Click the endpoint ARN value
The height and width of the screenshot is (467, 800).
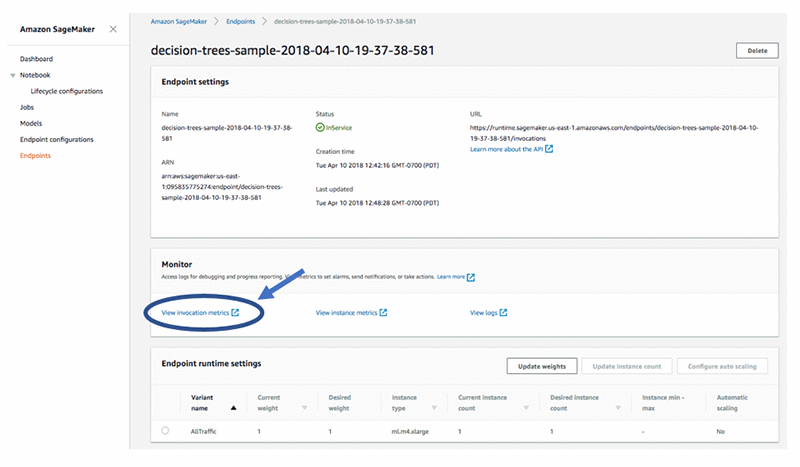[222, 187]
